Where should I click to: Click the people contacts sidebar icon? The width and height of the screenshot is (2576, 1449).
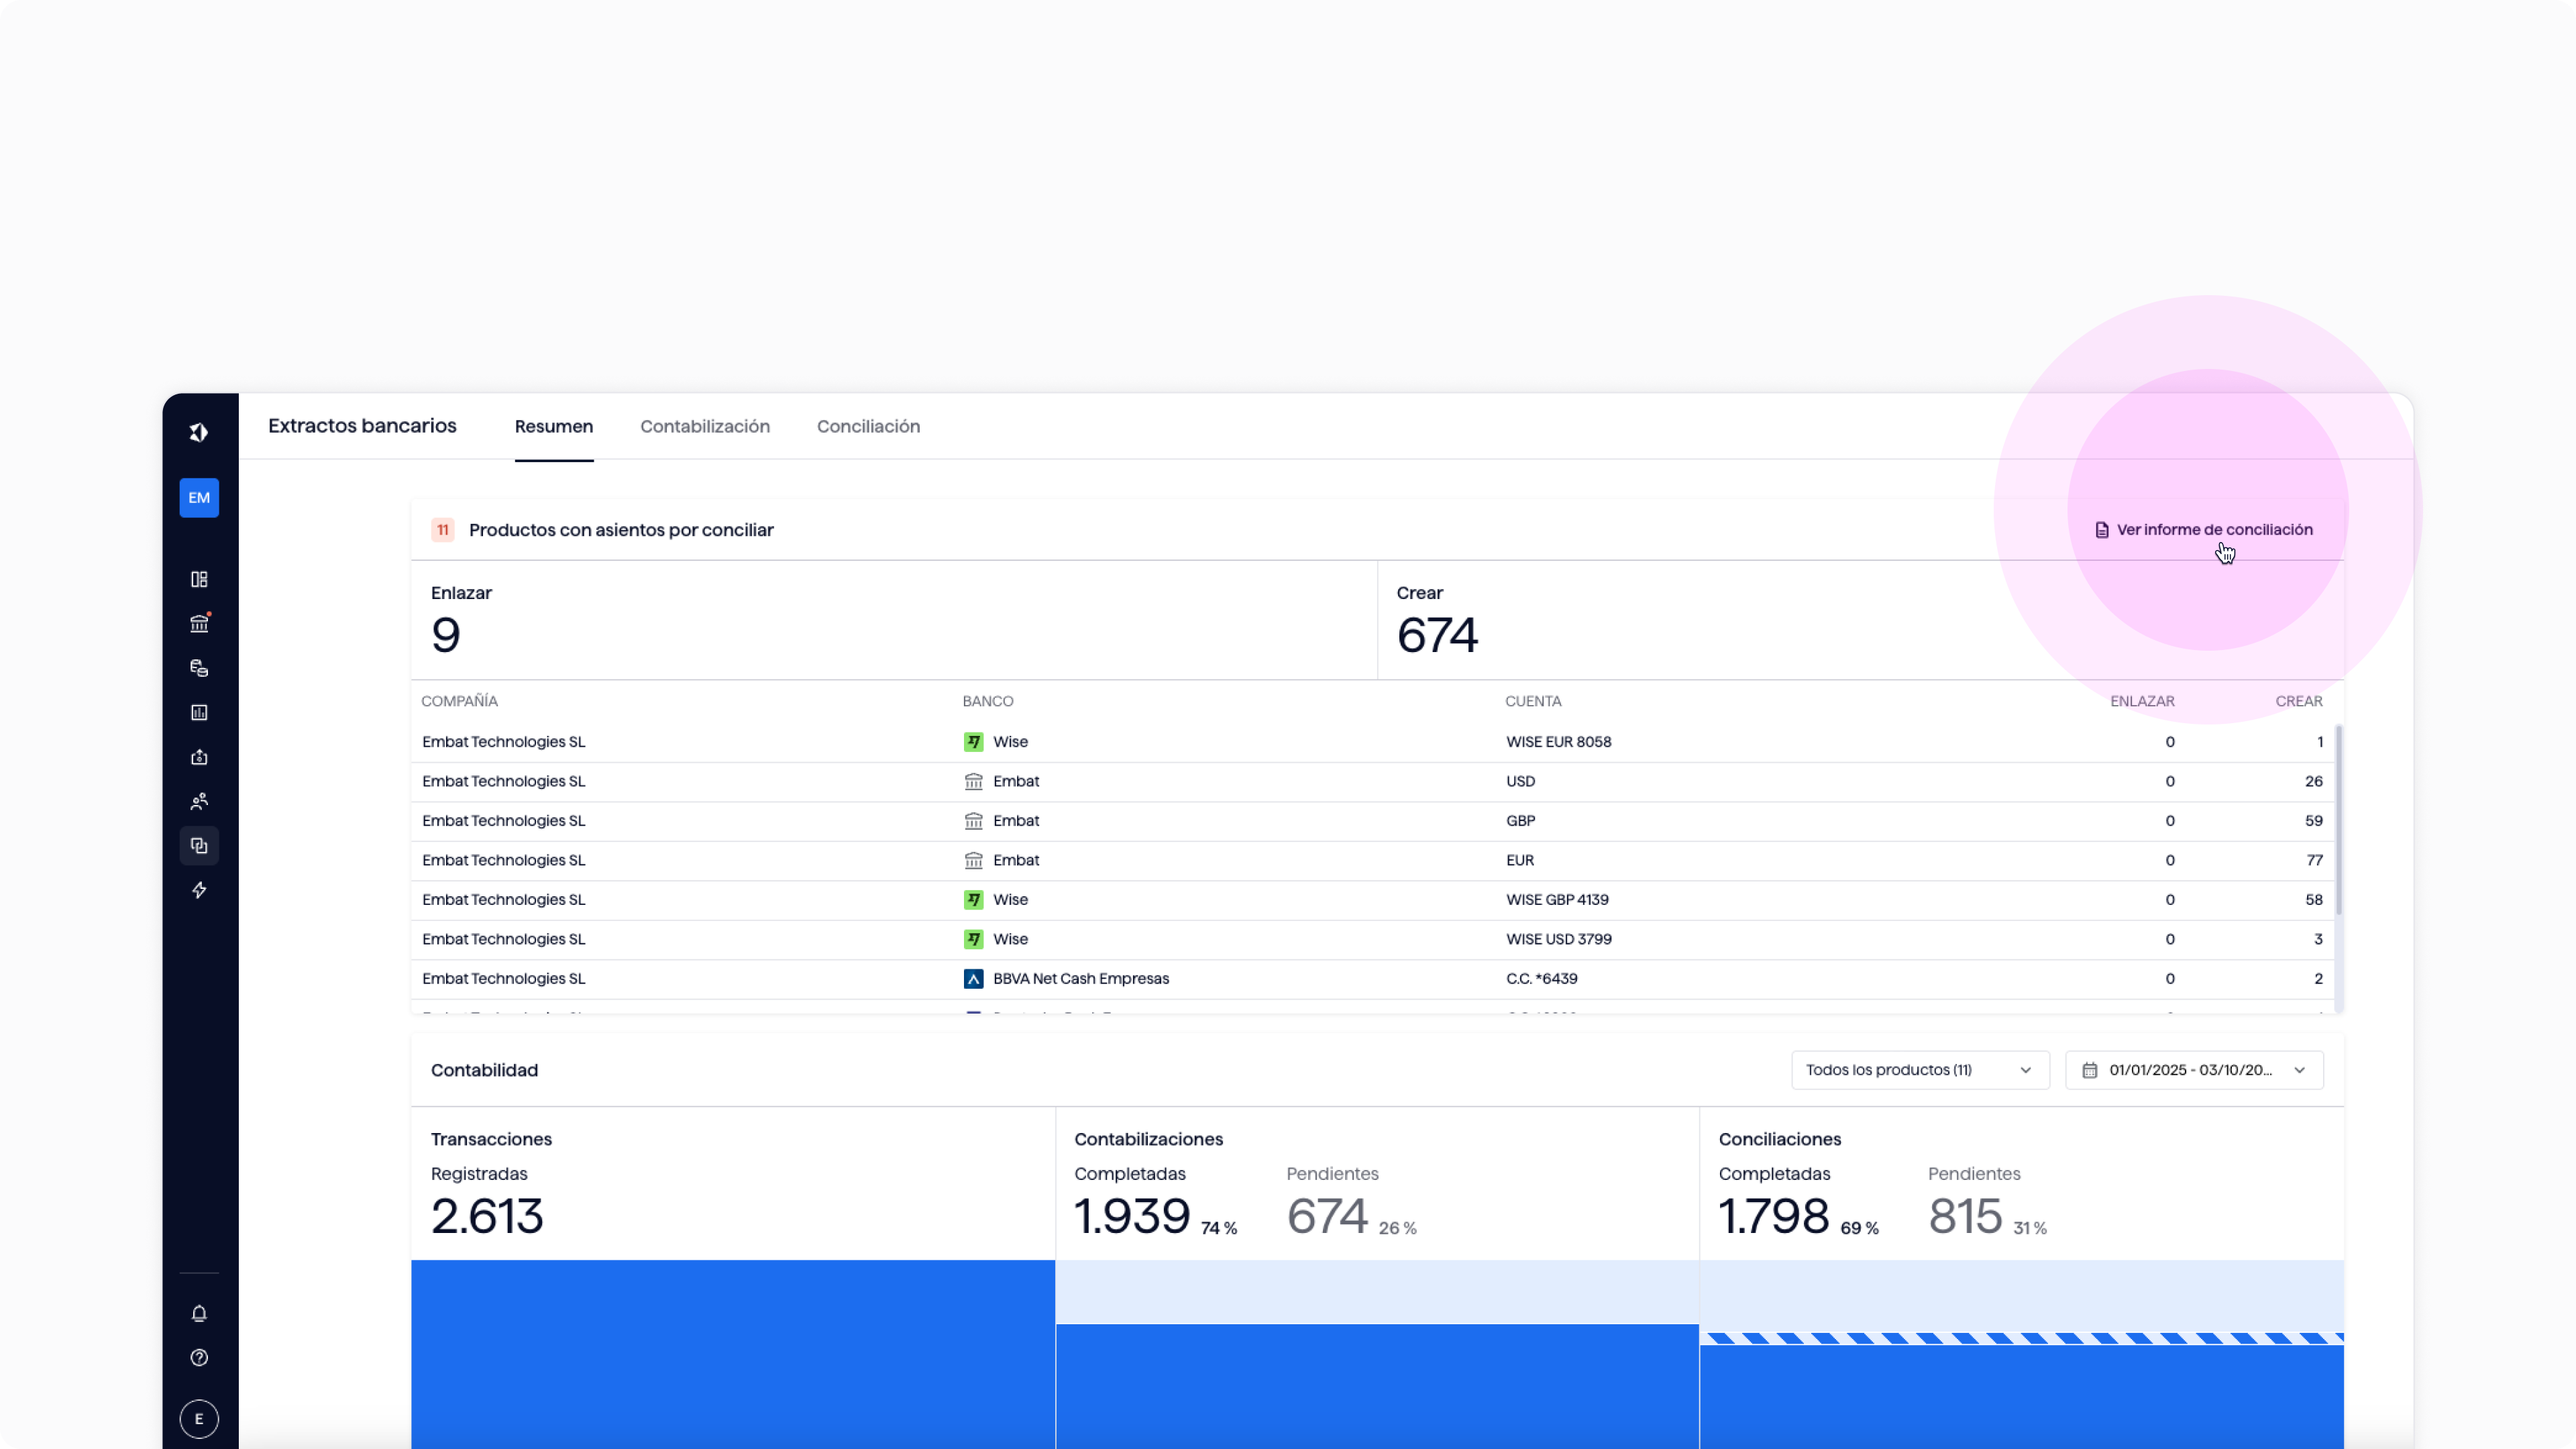pyautogui.click(x=199, y=801)
